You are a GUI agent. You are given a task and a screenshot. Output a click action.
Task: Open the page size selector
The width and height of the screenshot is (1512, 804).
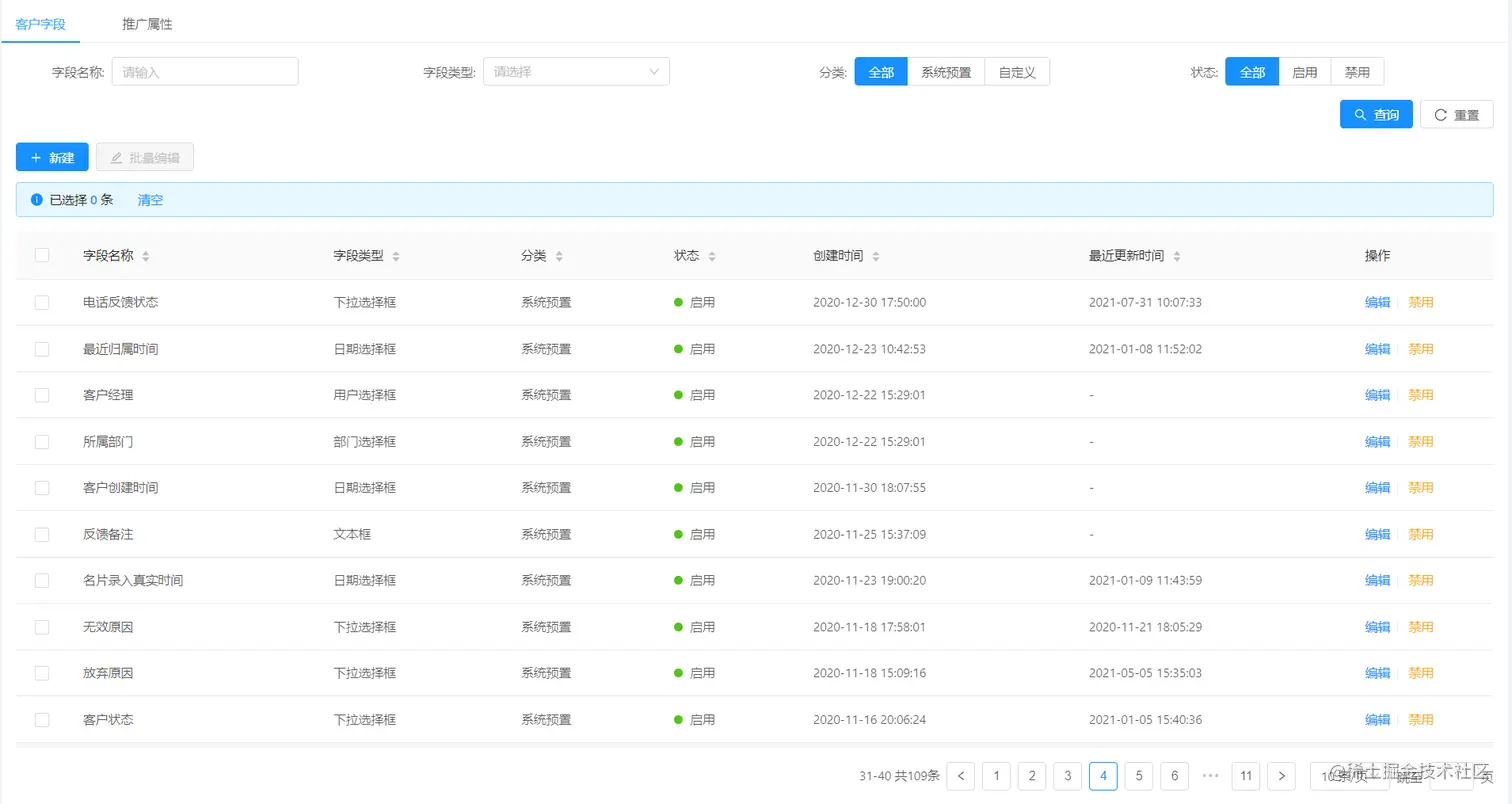coord(1350,775)
